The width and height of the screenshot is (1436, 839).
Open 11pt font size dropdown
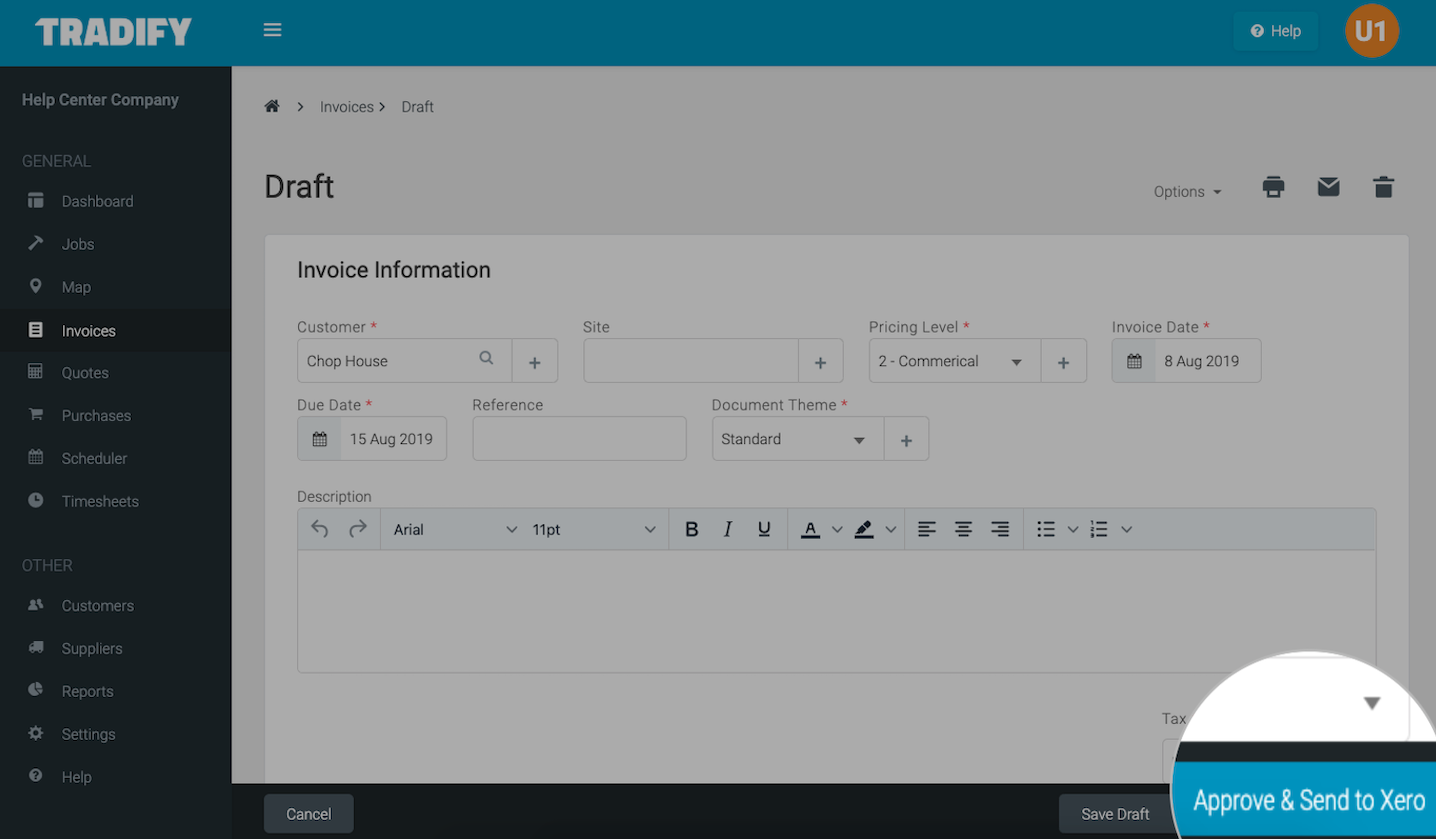(x=594, y=529)
